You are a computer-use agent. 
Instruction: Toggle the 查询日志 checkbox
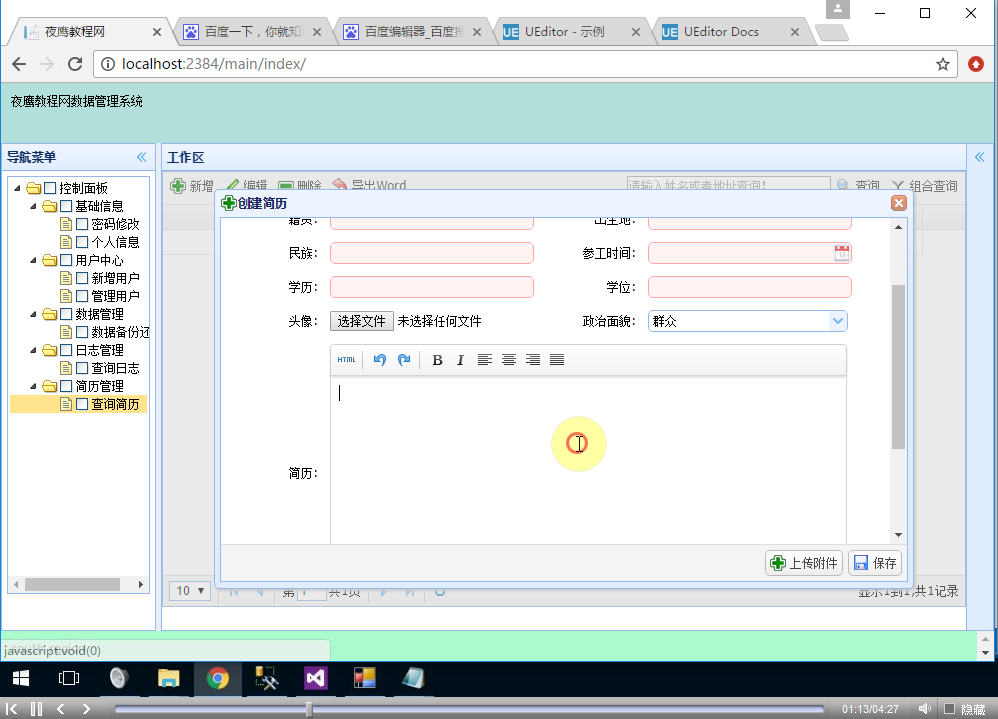82,368
